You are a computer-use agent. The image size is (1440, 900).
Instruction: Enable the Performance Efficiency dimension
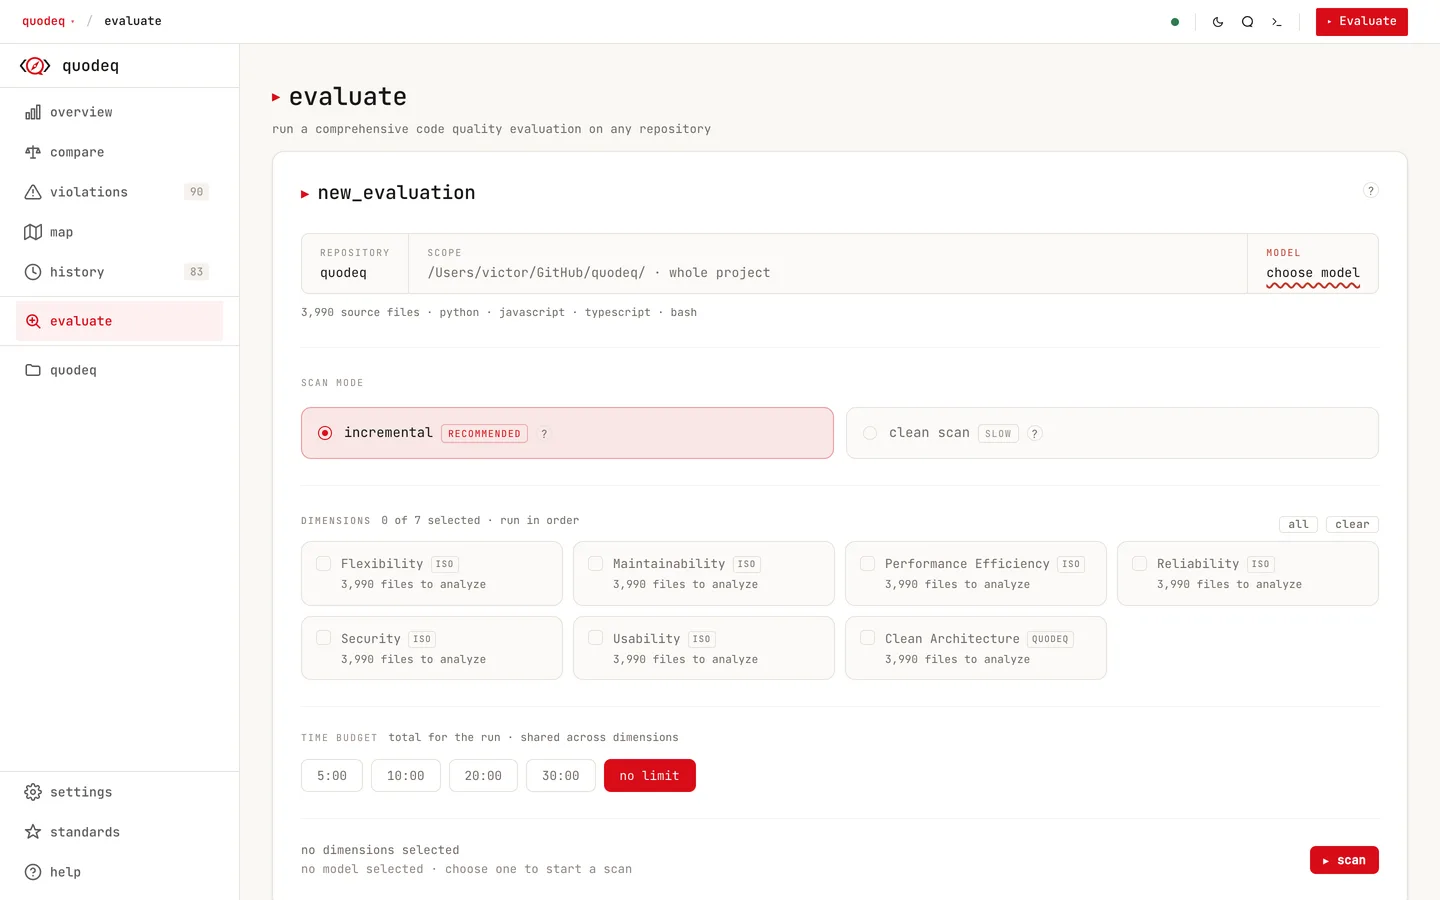(868, 564)
